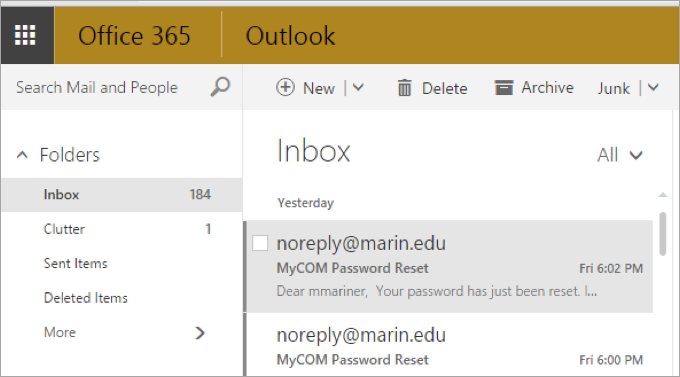
Task: Click the New button label
Action: (319, 89)
